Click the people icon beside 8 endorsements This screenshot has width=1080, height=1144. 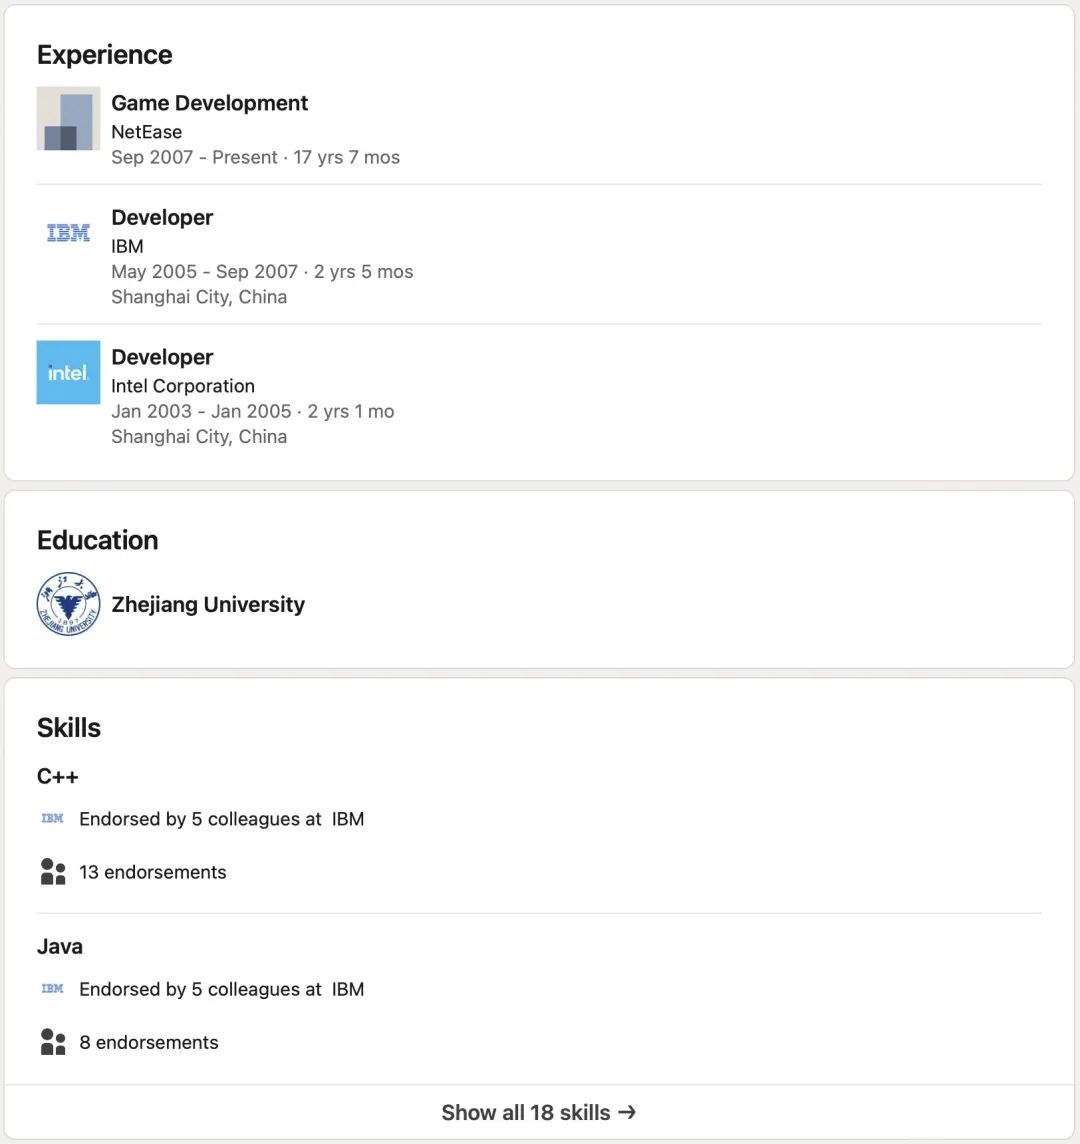point(53,1042)
